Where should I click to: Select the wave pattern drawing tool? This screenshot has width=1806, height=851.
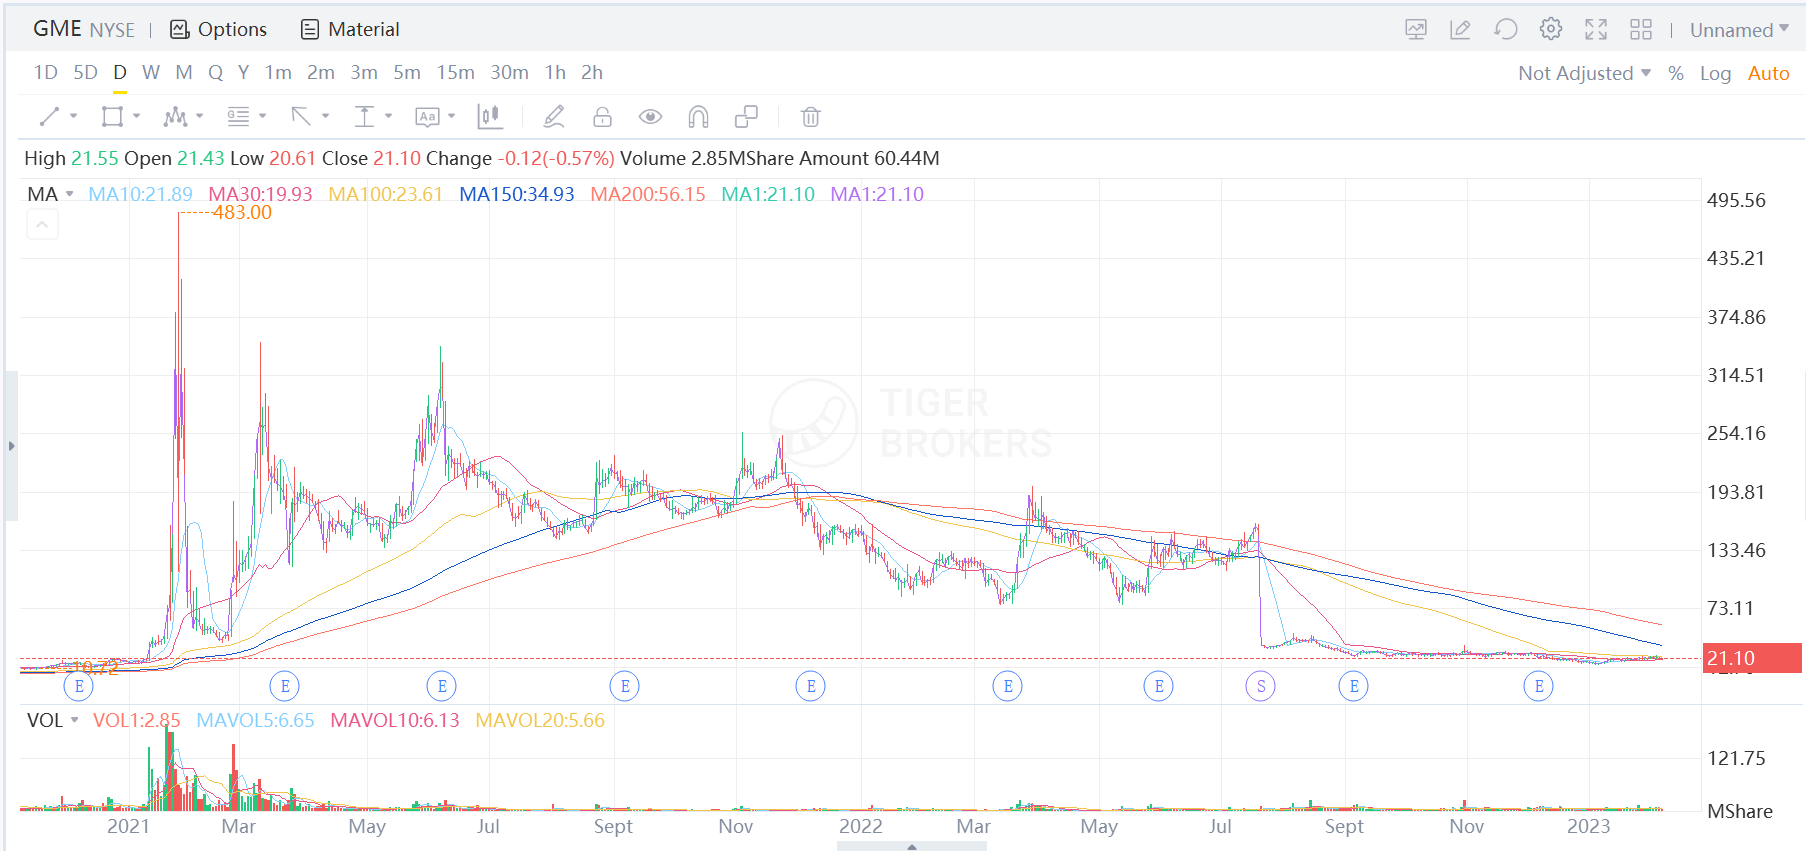(x=175, y=117)
